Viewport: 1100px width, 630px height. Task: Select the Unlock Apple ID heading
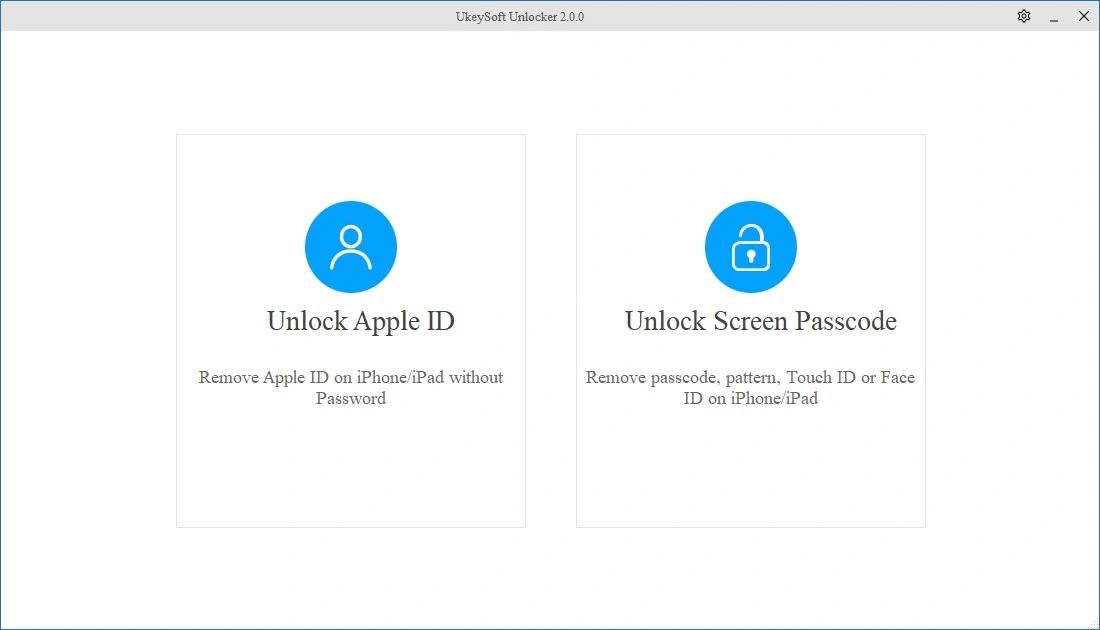(x=361, y=321)
